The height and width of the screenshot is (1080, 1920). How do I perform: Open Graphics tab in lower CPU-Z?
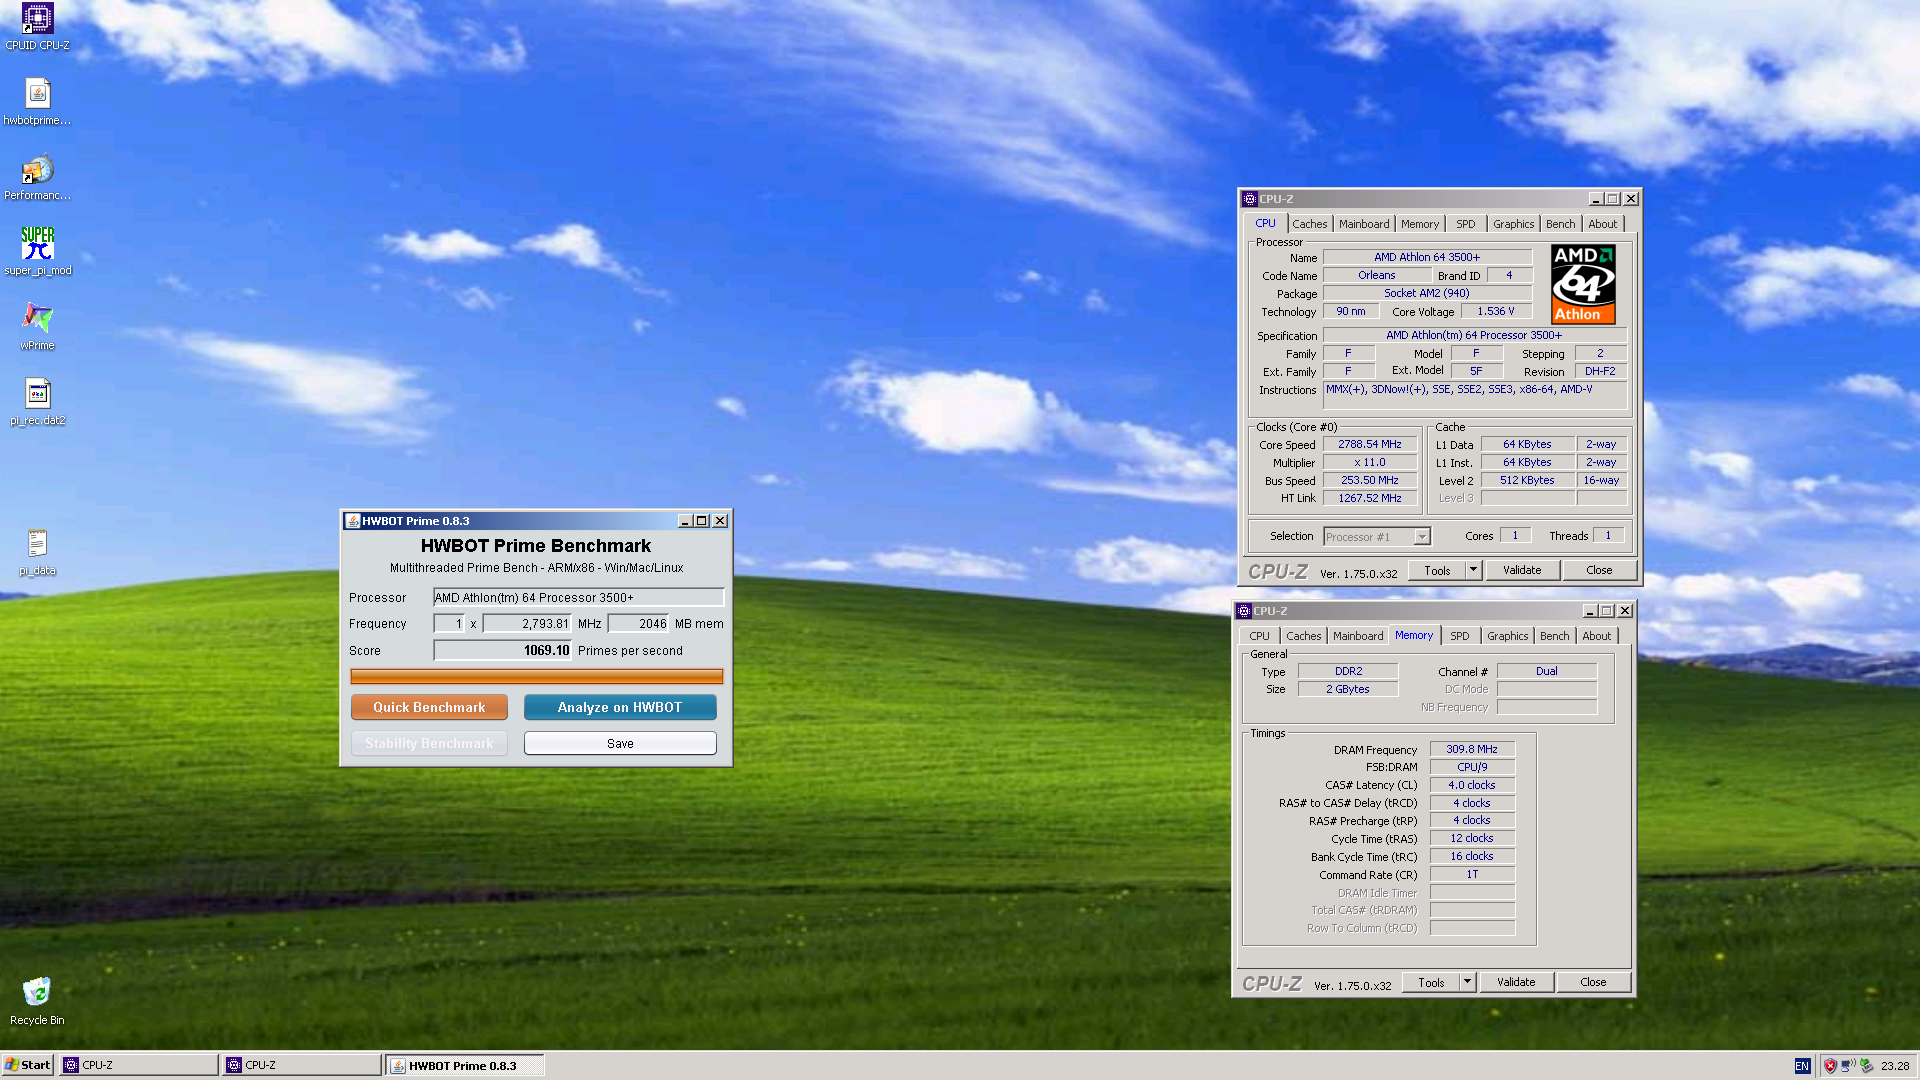[1507, 636]
